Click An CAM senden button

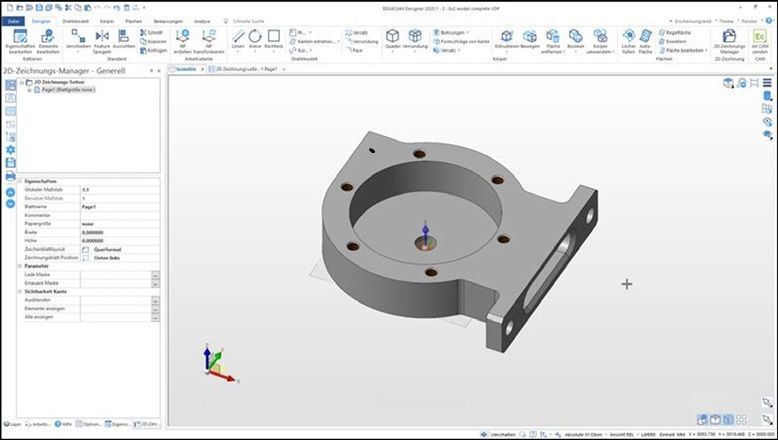[760, 42]
